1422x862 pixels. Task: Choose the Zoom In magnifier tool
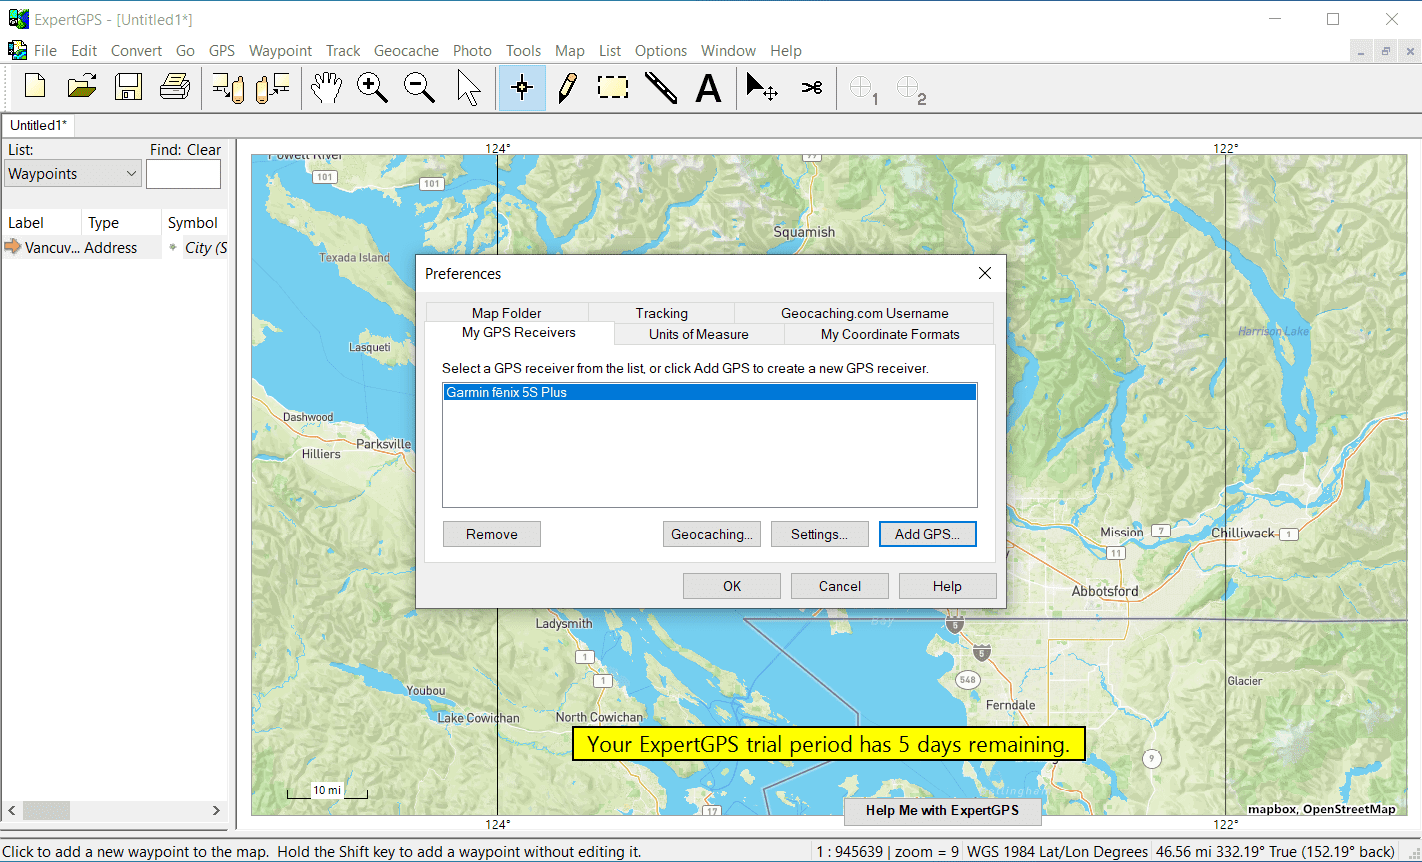372,88
